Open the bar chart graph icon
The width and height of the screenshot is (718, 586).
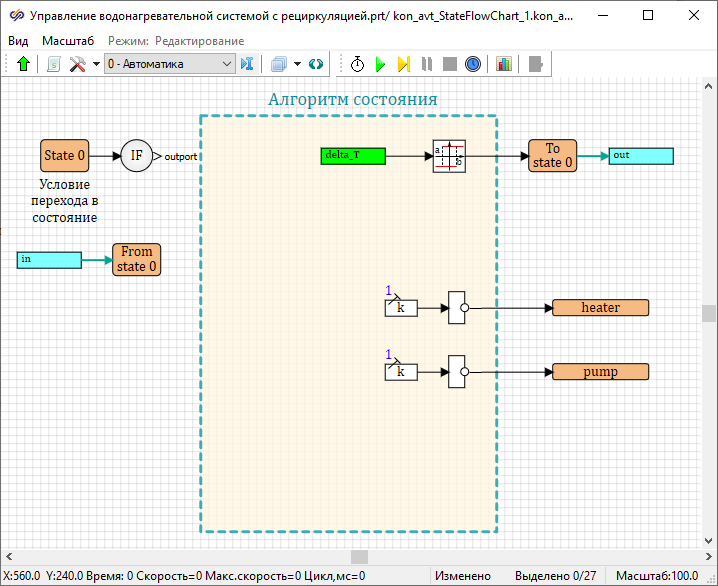click(503, 64)
